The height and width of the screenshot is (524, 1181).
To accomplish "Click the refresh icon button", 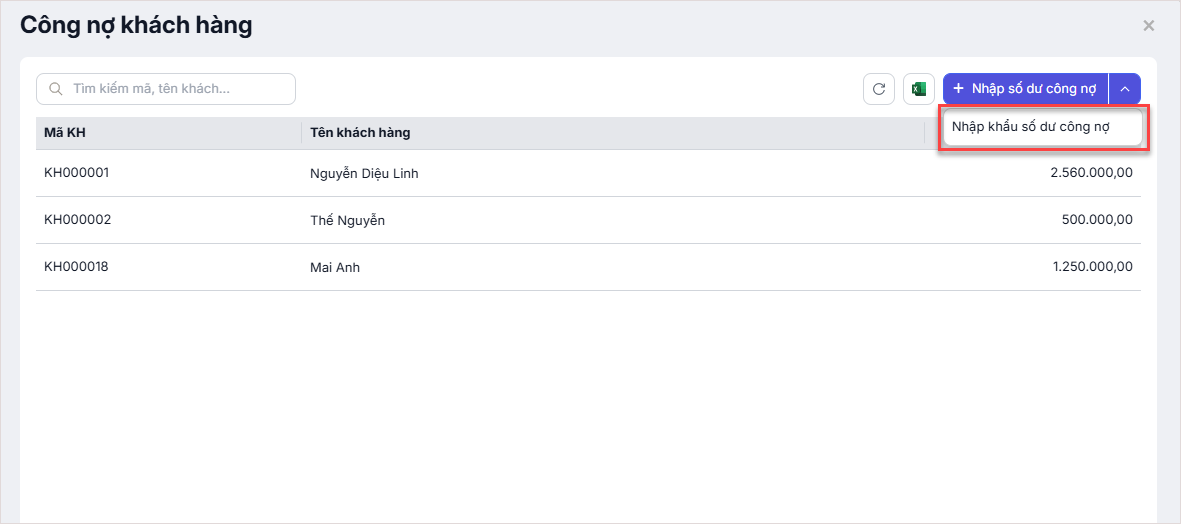I will click(879, 89).
